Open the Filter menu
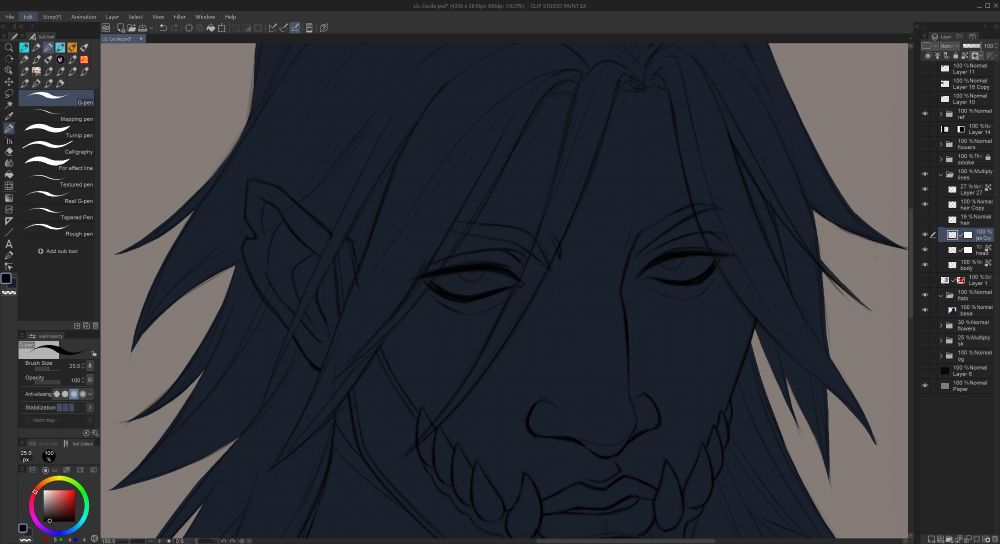The image size is (1000, 544). (179, 17)
